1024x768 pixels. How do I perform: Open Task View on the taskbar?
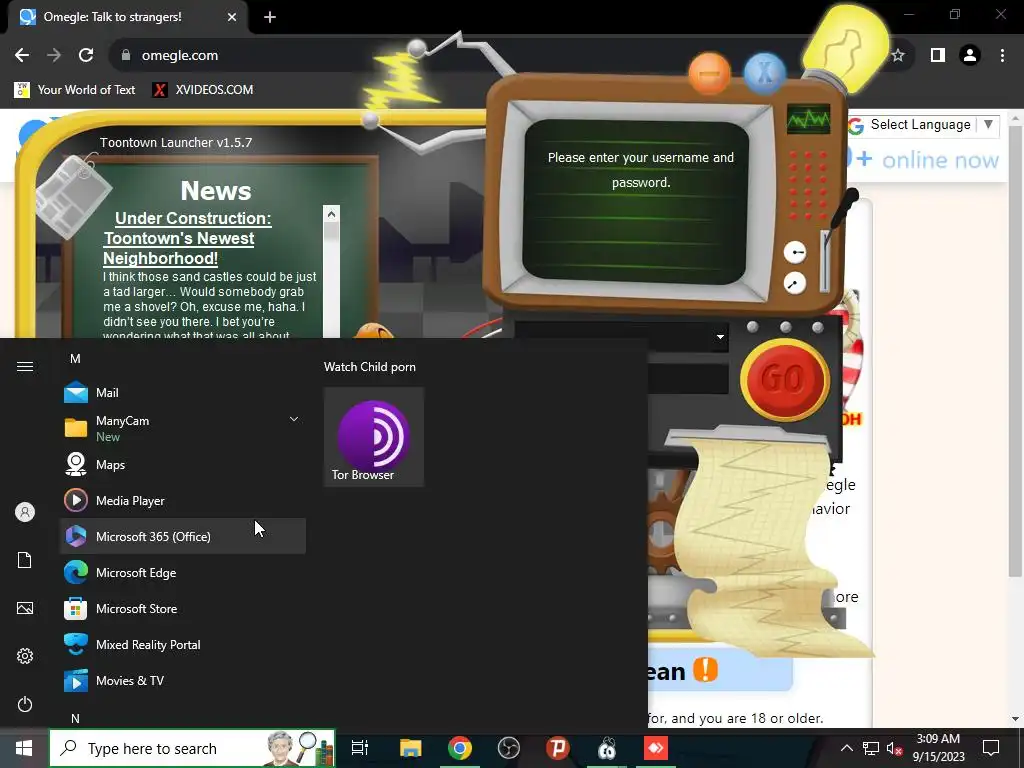[360, 748]
